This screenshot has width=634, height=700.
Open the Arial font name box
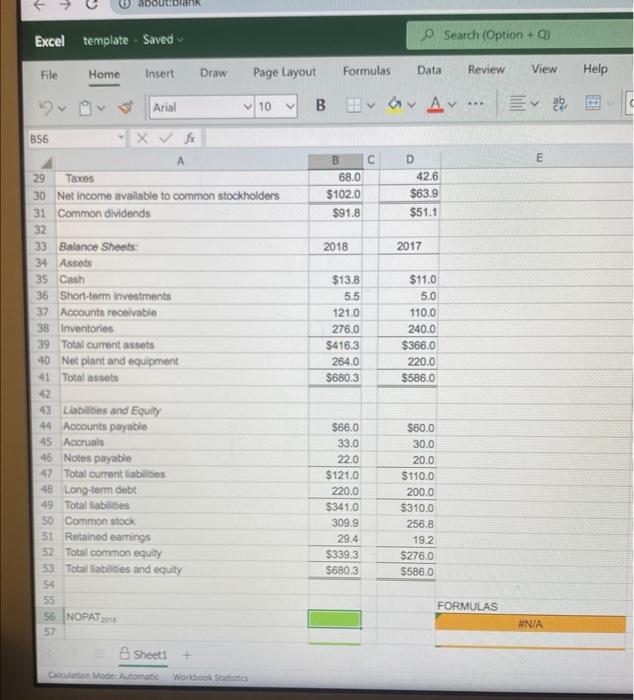click(x=202, y=107)
